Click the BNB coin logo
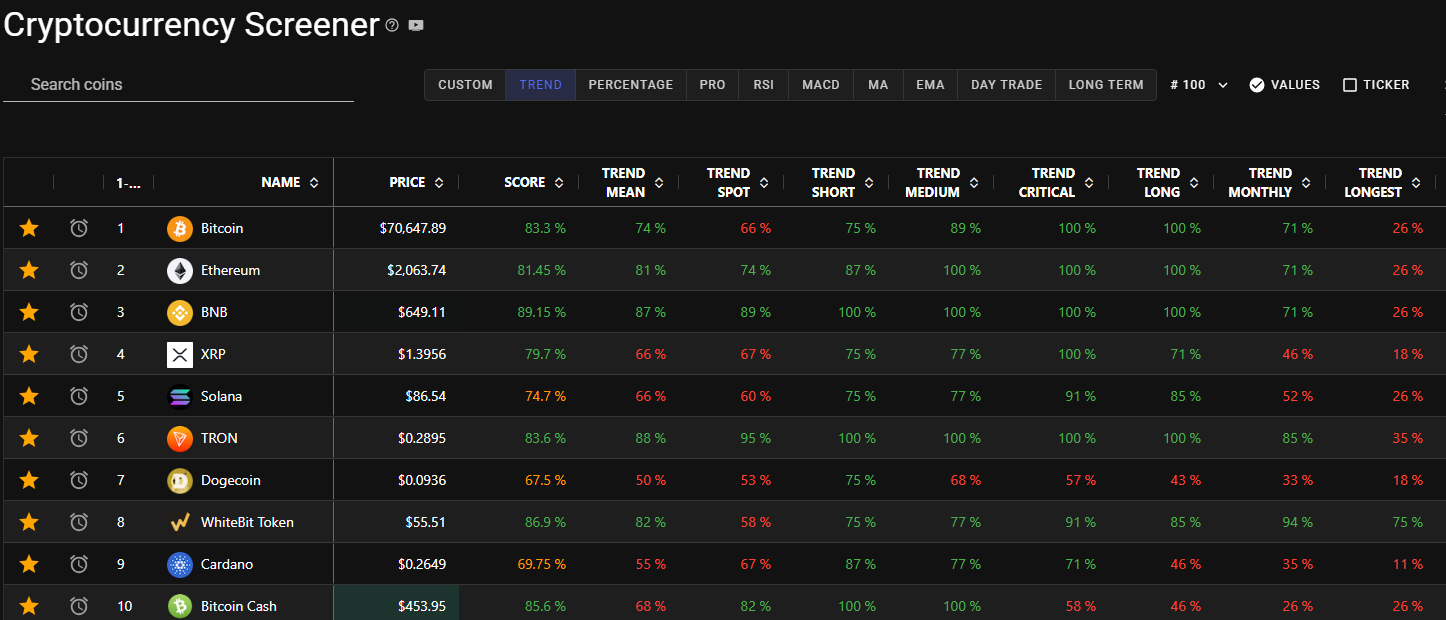The width and height of the screenshot is (1446, 620). pyautogui.click(x=179, y=312)
